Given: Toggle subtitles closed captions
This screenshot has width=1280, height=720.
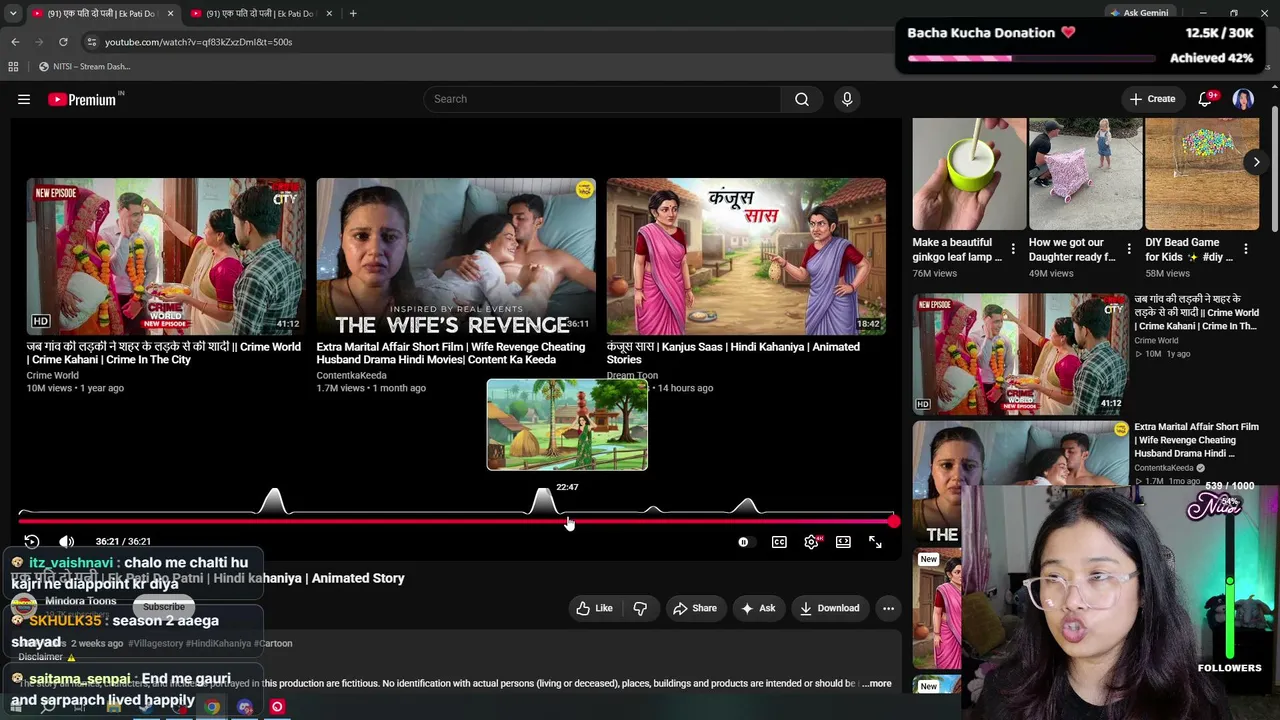Looking at the screenshot, I should pos(779,542).
